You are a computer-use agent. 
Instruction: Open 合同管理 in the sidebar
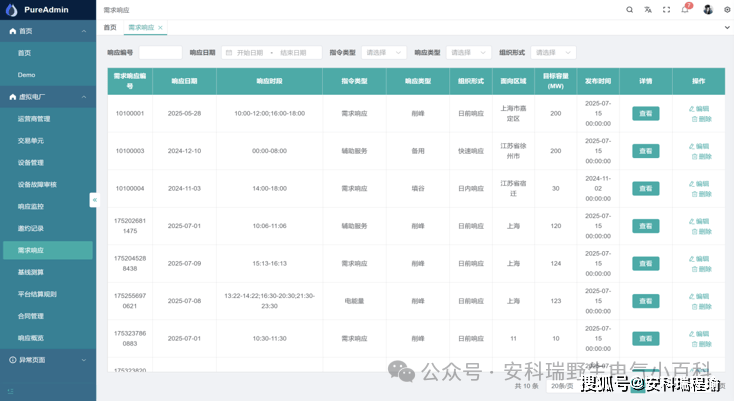tap(48, 316)
